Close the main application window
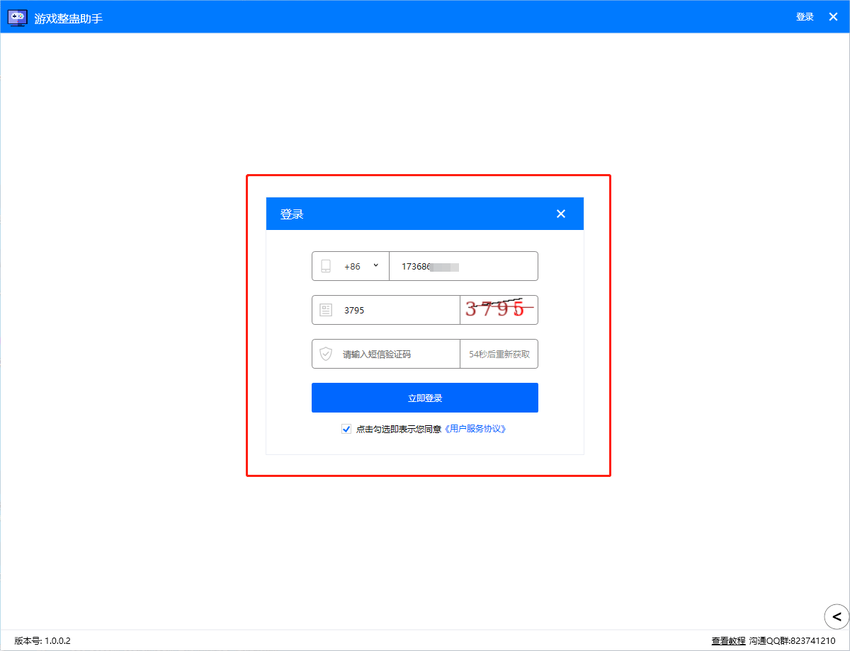 click(x=833, y=17)
